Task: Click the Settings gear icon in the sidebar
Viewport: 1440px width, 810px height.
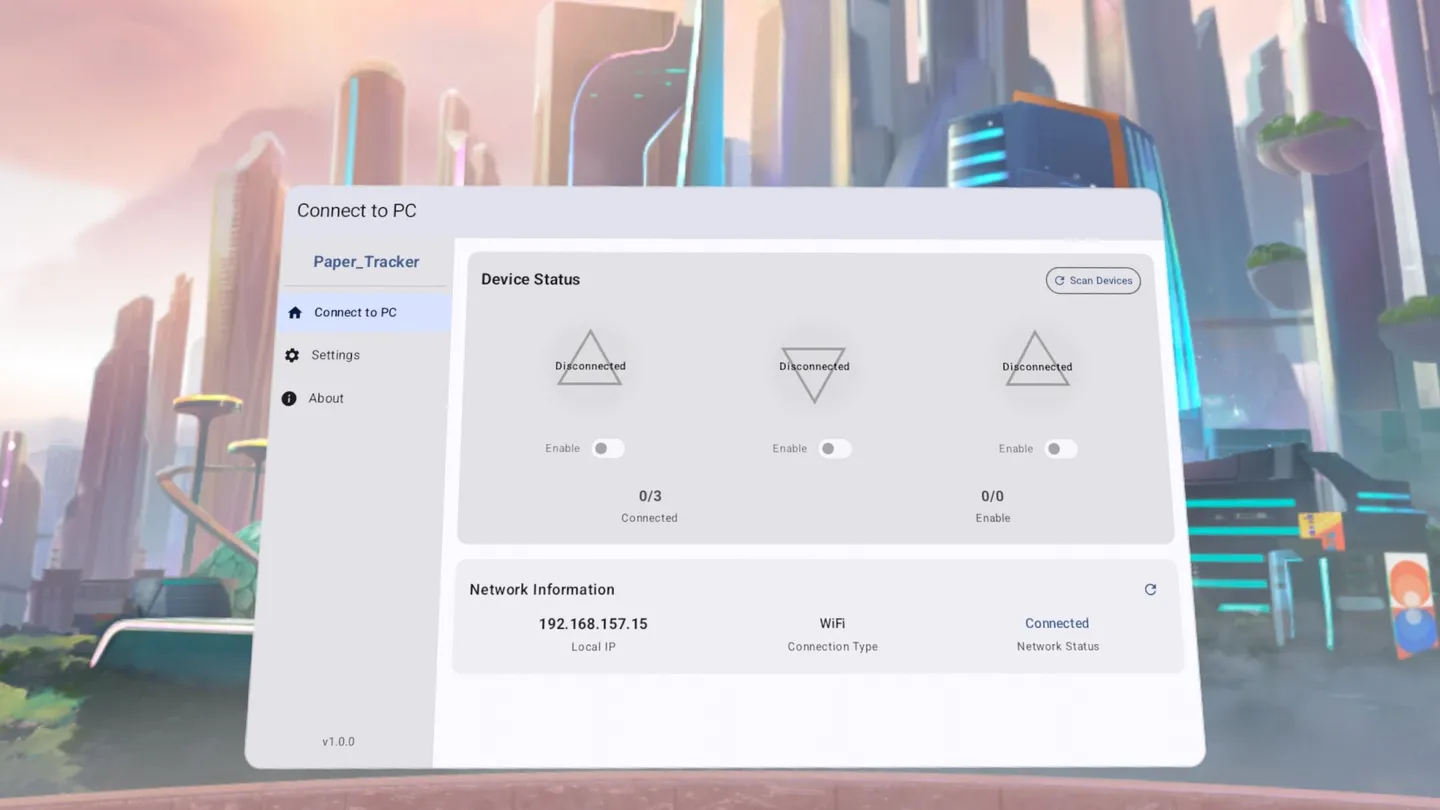Action: (292, 355)
